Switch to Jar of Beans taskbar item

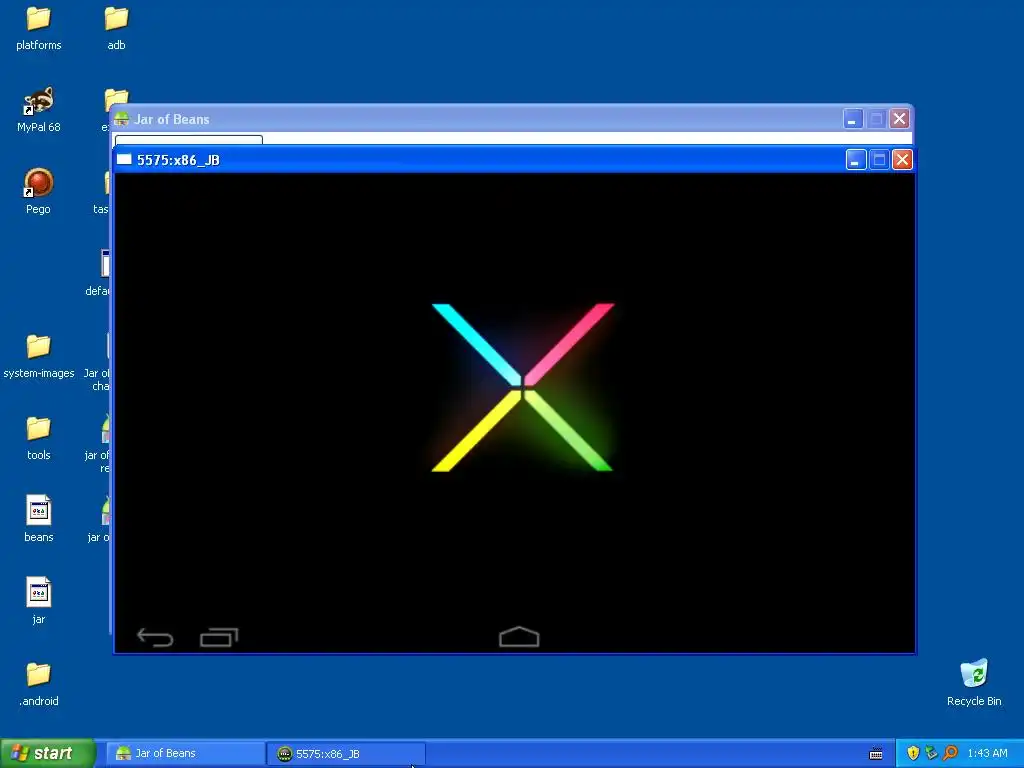click(x=185, y=754)
